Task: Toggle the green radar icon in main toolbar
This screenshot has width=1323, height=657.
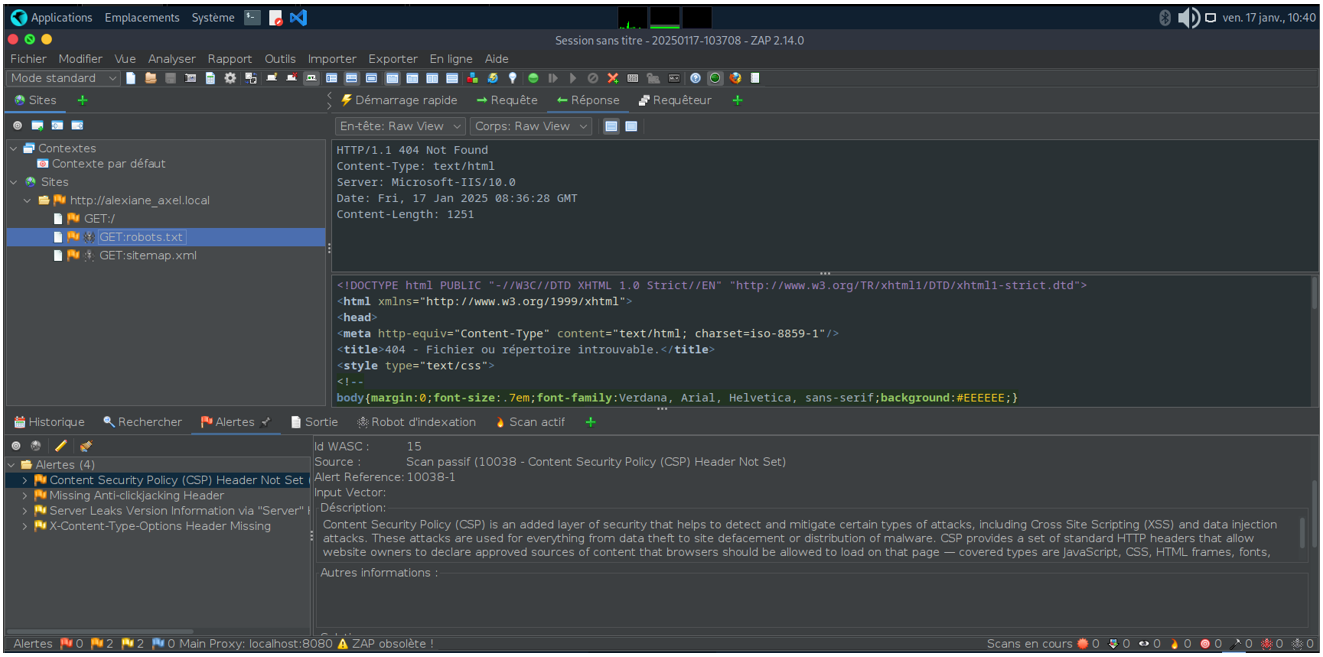Action: [715, 78]
